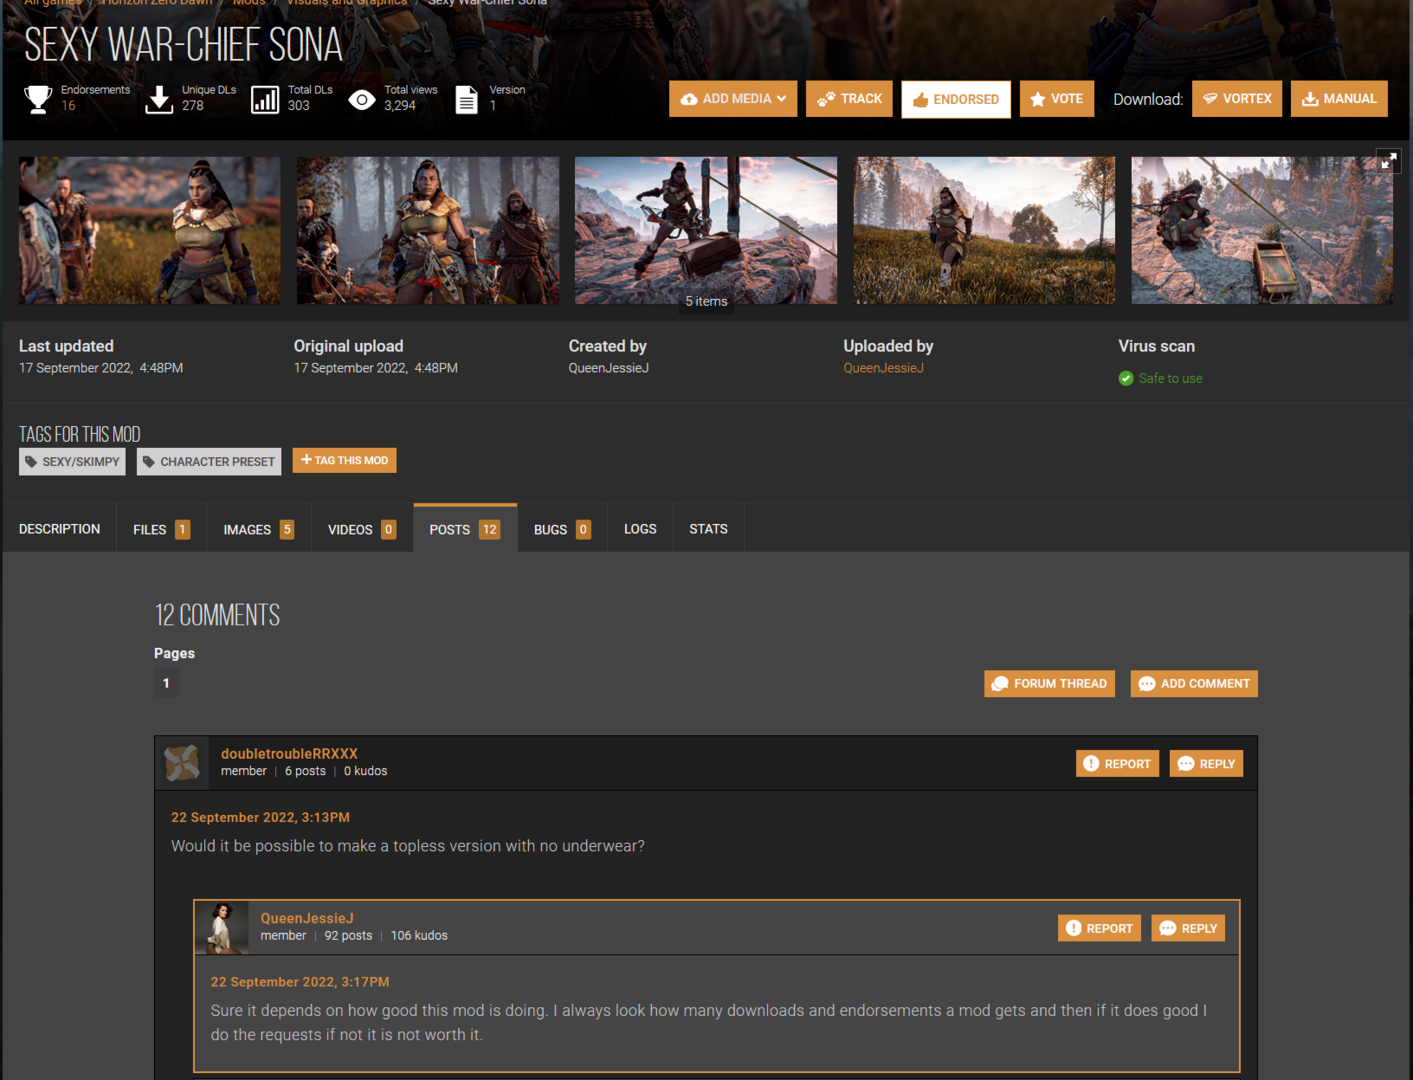This screenshot has height=1080, width=1413.
Task: Report doubletroubleRRXXX's comment
Action: pos(1117,764)
